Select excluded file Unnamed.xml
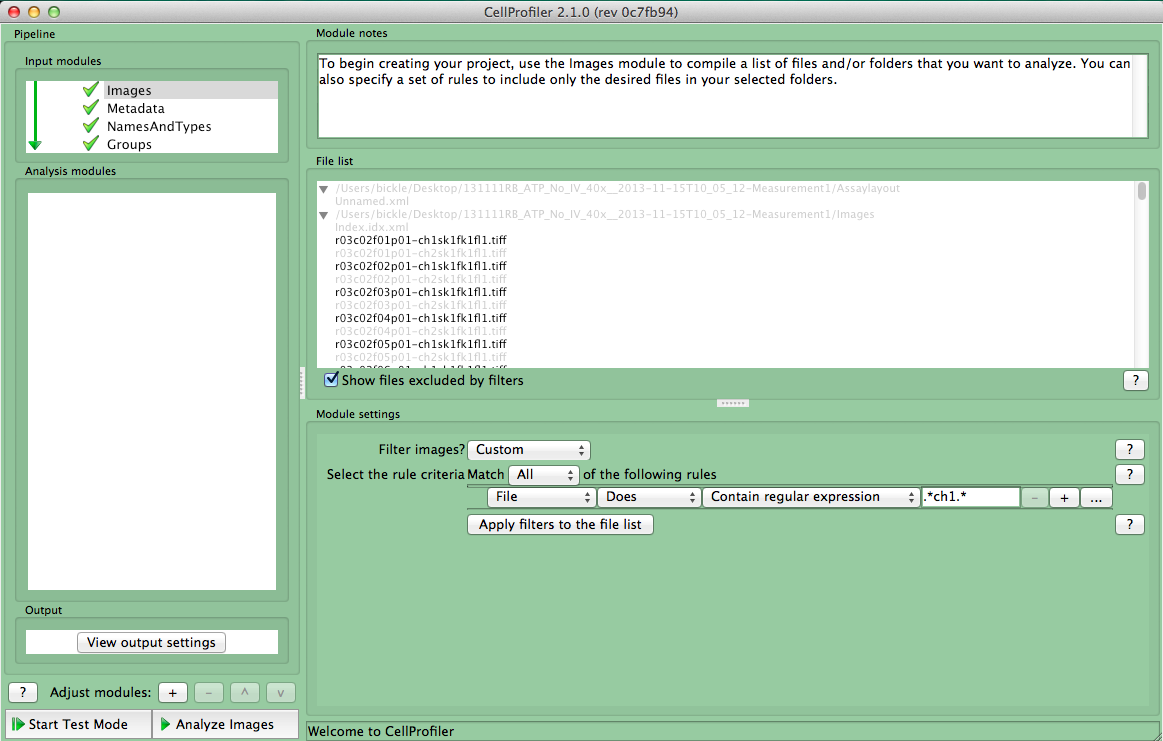 372,201
